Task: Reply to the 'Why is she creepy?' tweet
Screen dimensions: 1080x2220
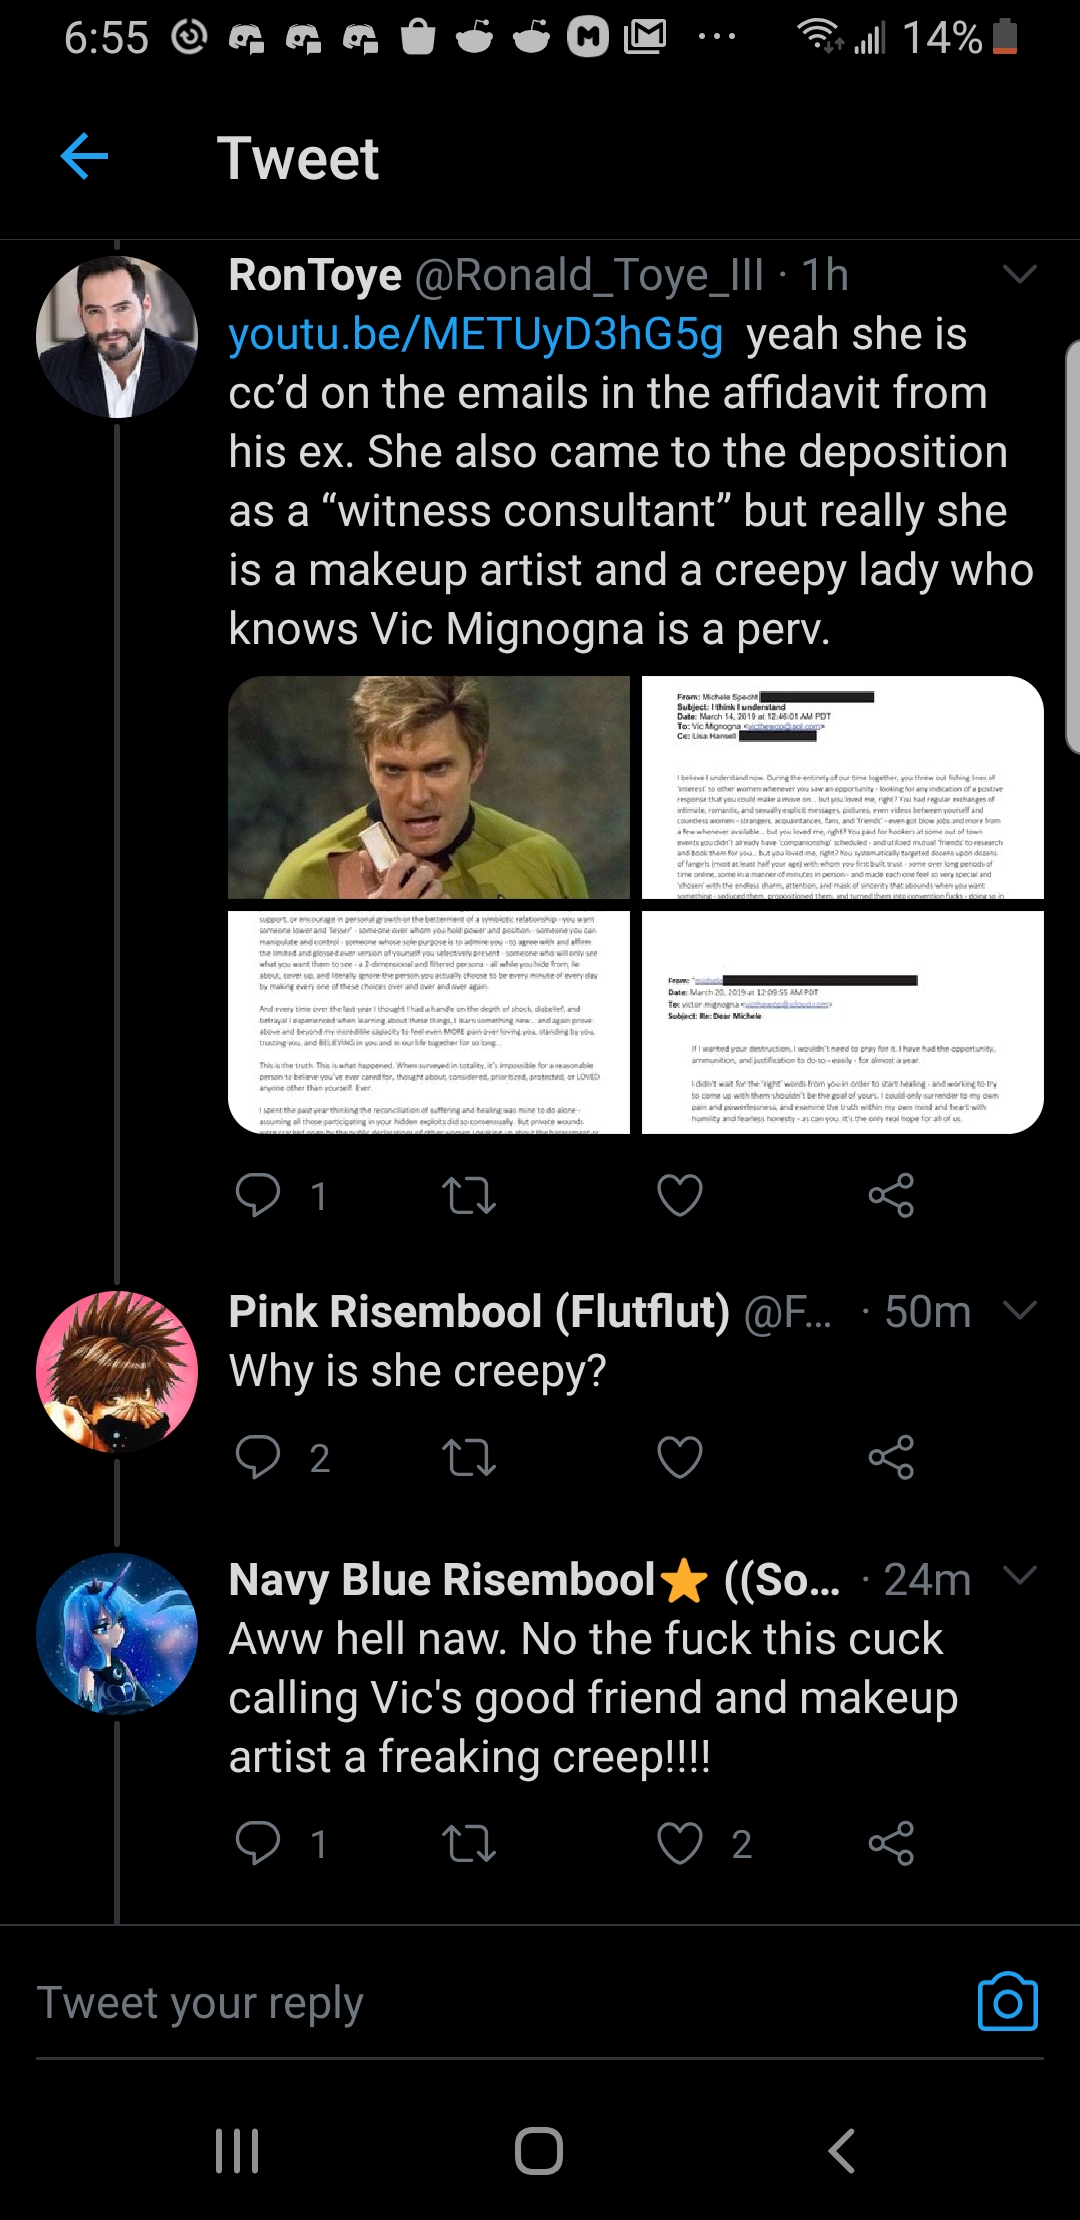Action: 258,1457
